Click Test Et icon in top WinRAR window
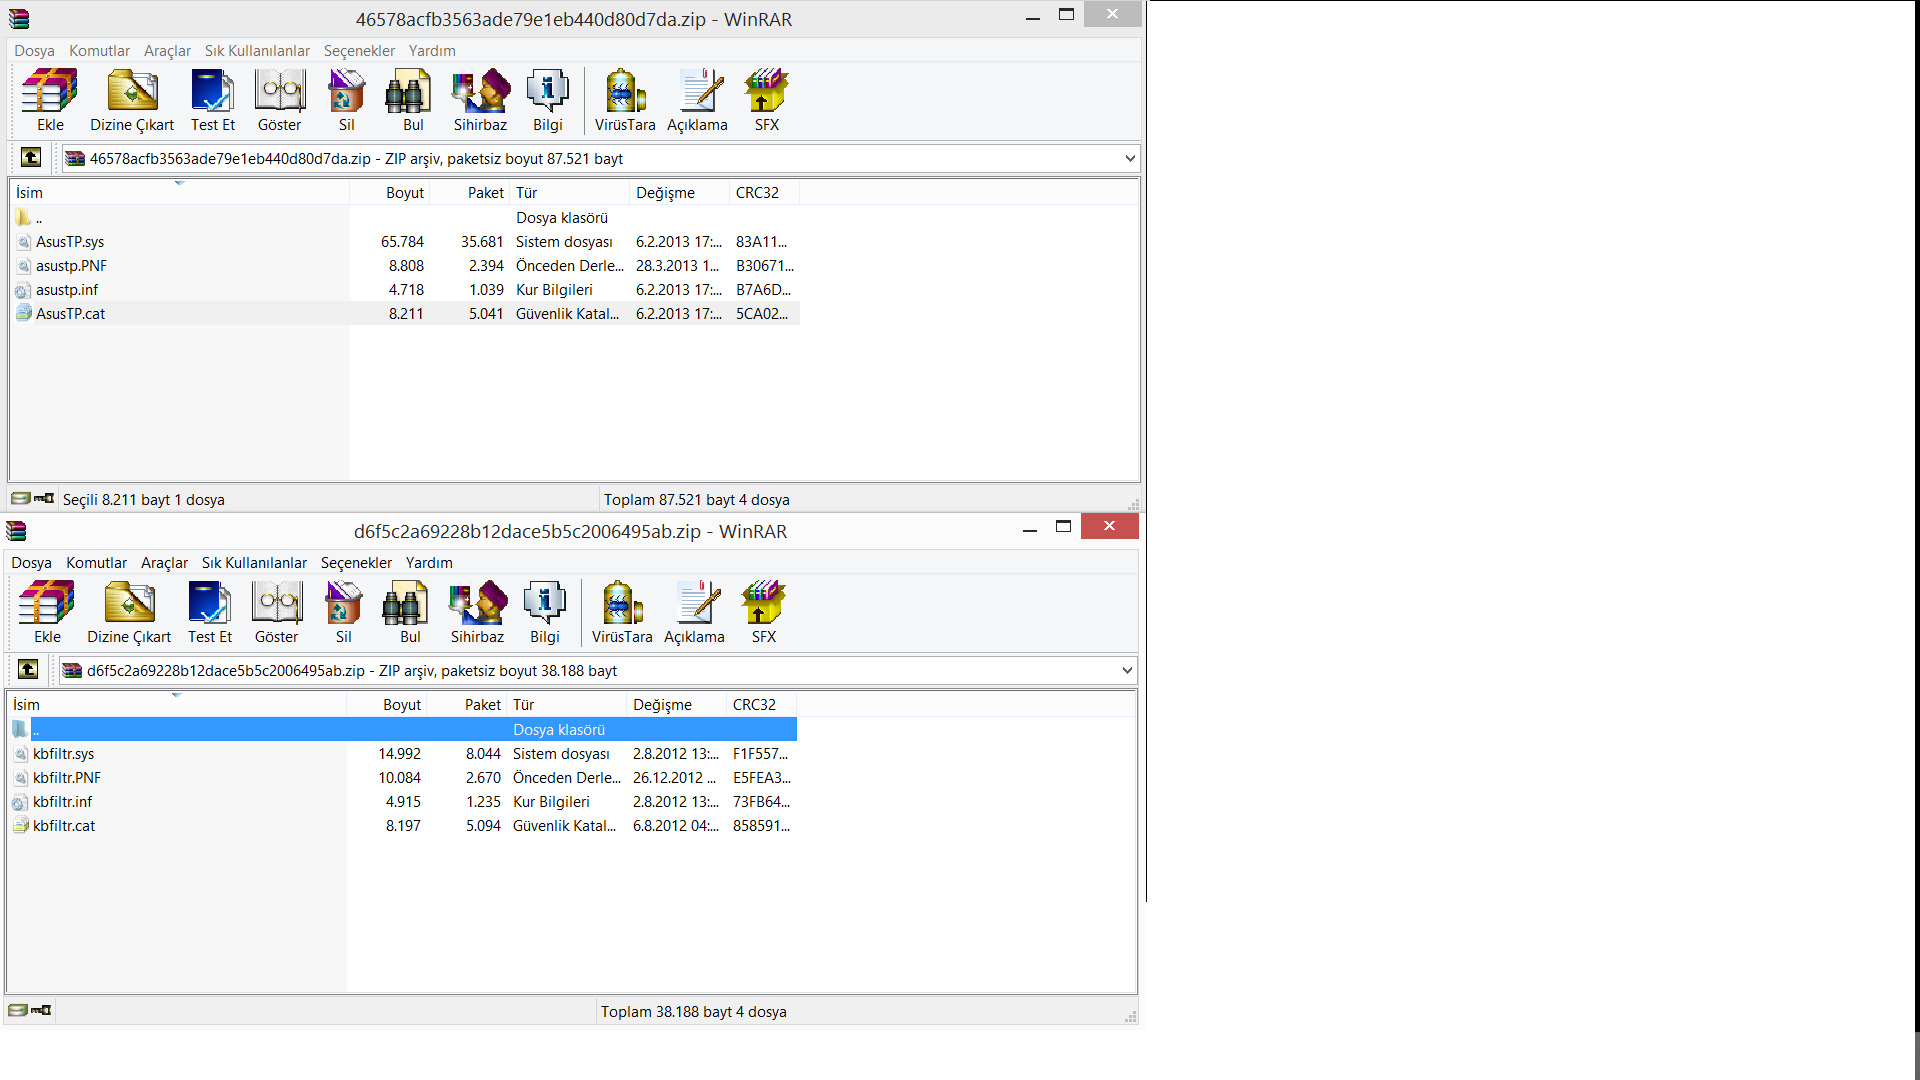Screen dimensions: 1920x1080 click(213, 100)
